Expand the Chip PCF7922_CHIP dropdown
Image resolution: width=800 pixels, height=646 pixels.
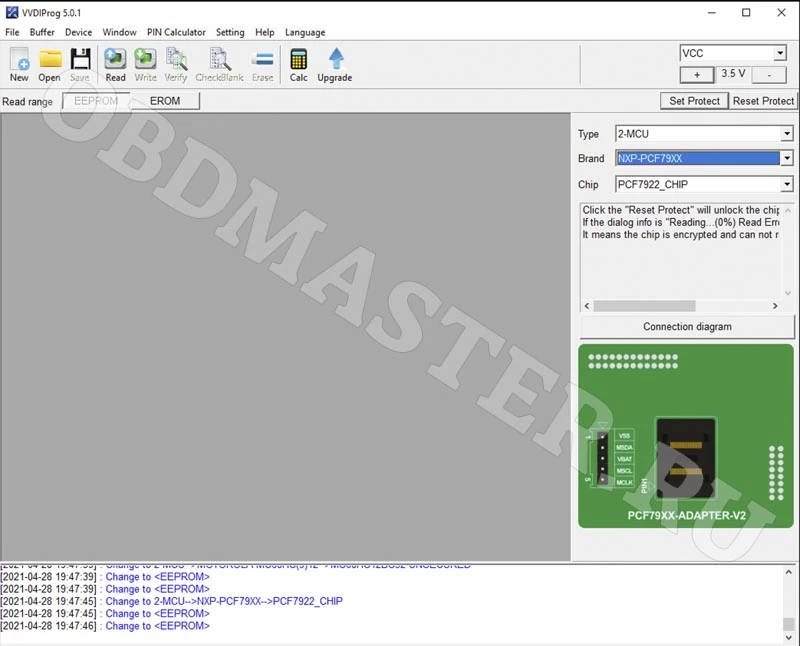tap(787, 184)
